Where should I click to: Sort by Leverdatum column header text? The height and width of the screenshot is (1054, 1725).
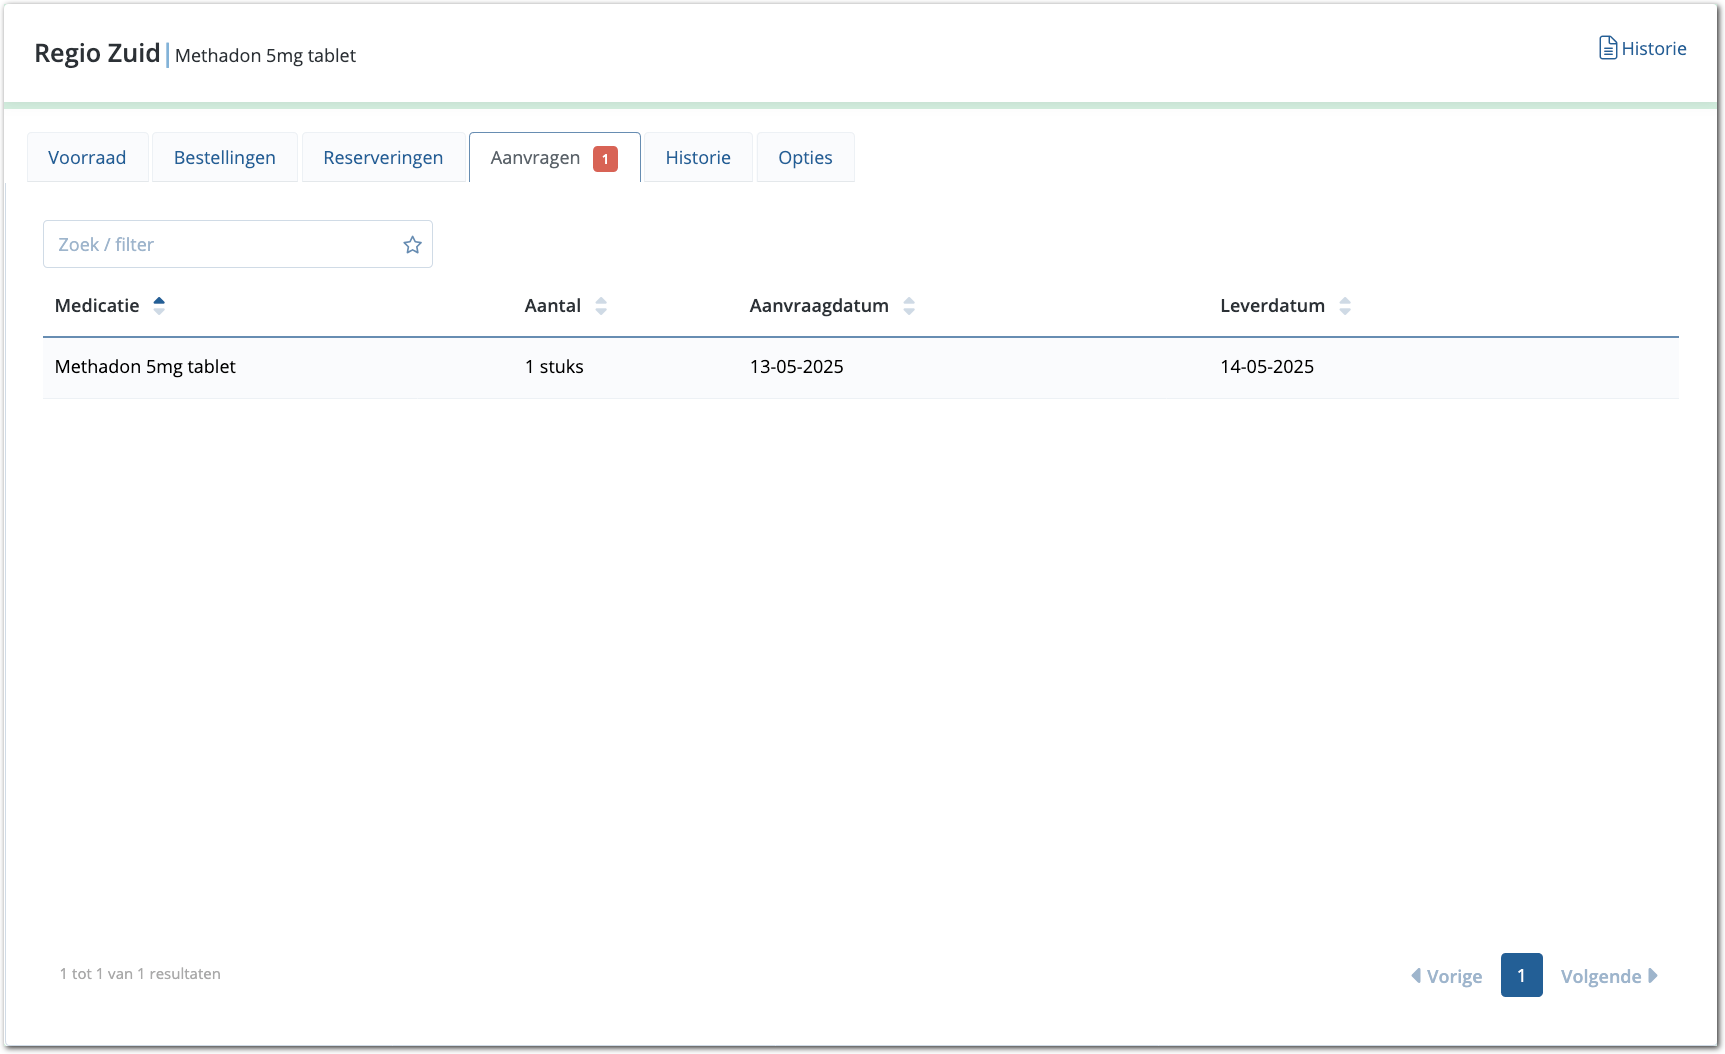(x=1272, y=306)
